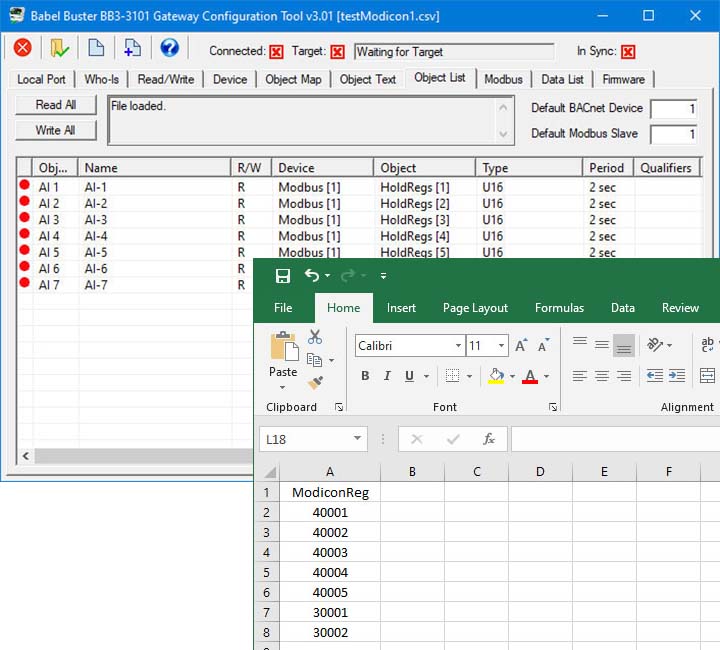Click the Select All corner triangle in Excel

click(270, 471)
